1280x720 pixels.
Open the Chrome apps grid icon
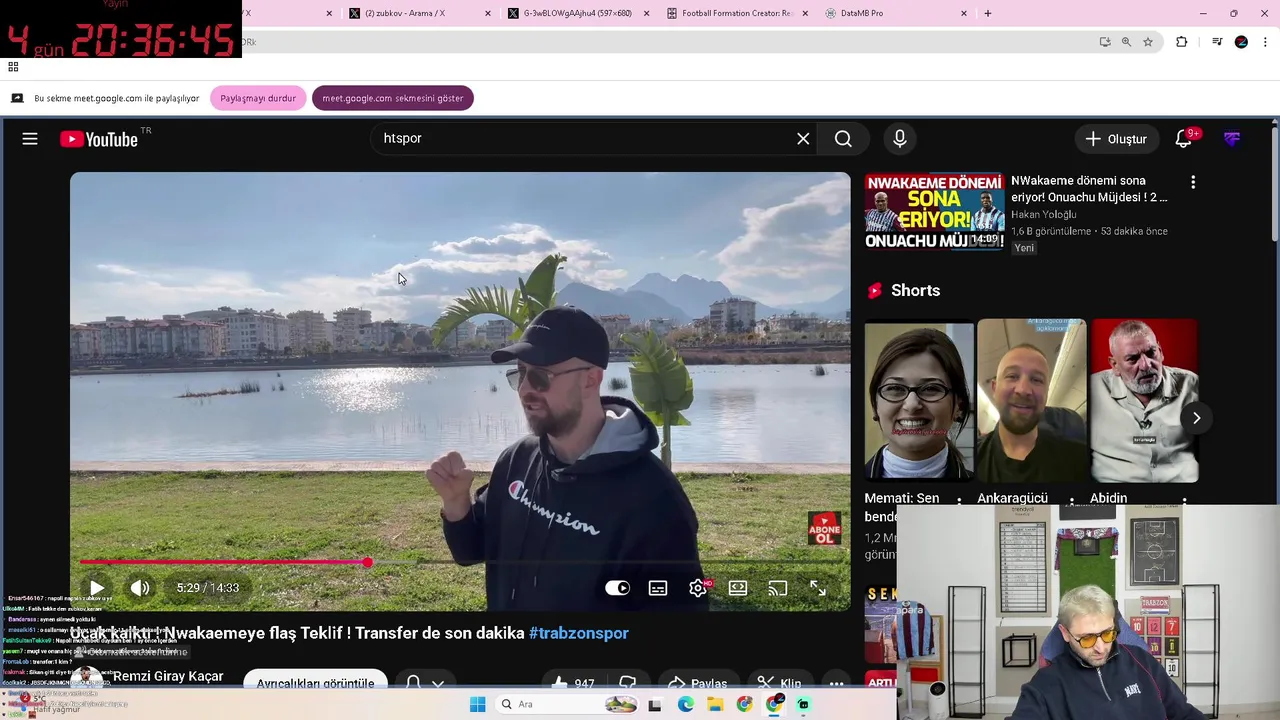pyautogui.click(x=13, y=67)
